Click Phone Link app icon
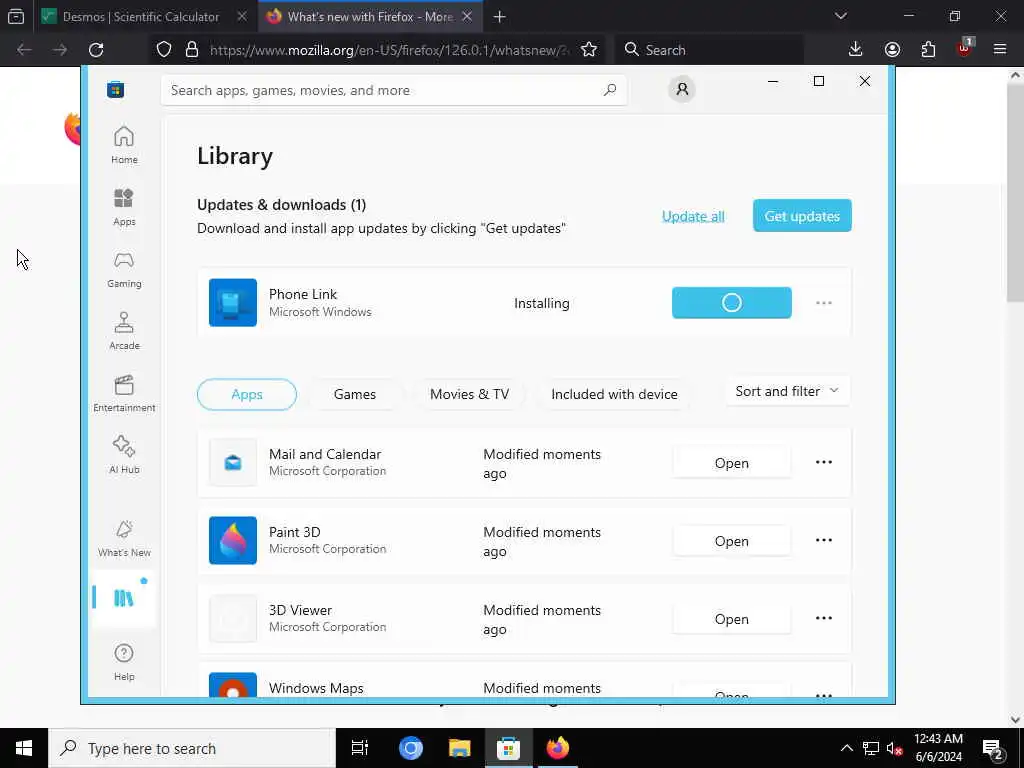This screenshot has height=768, width=1024. pyautogui.click(x=232, y=302)
